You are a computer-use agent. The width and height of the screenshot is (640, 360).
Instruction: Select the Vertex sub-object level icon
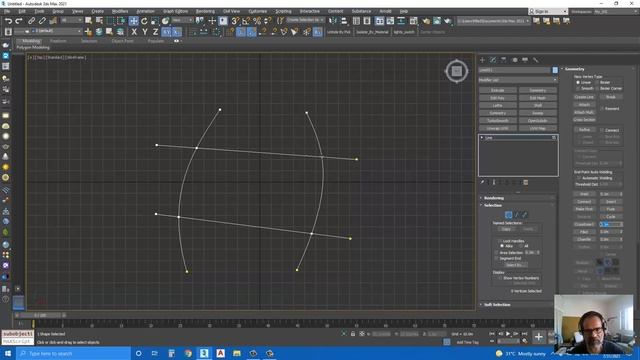click(x=509, y=214)
